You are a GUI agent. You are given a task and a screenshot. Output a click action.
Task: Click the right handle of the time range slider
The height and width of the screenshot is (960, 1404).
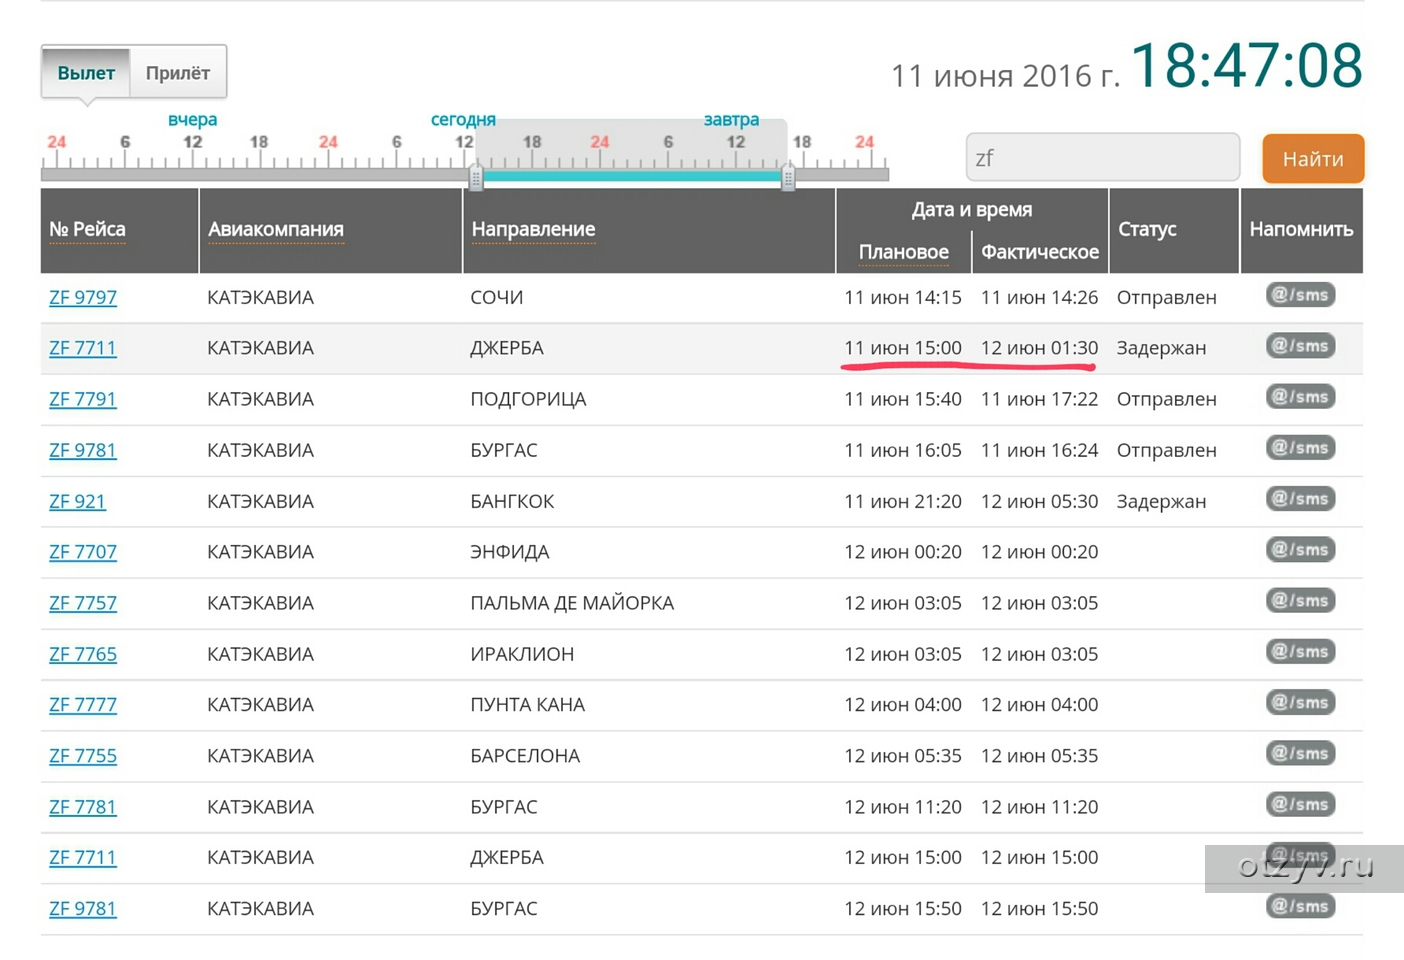pos(788,178)
